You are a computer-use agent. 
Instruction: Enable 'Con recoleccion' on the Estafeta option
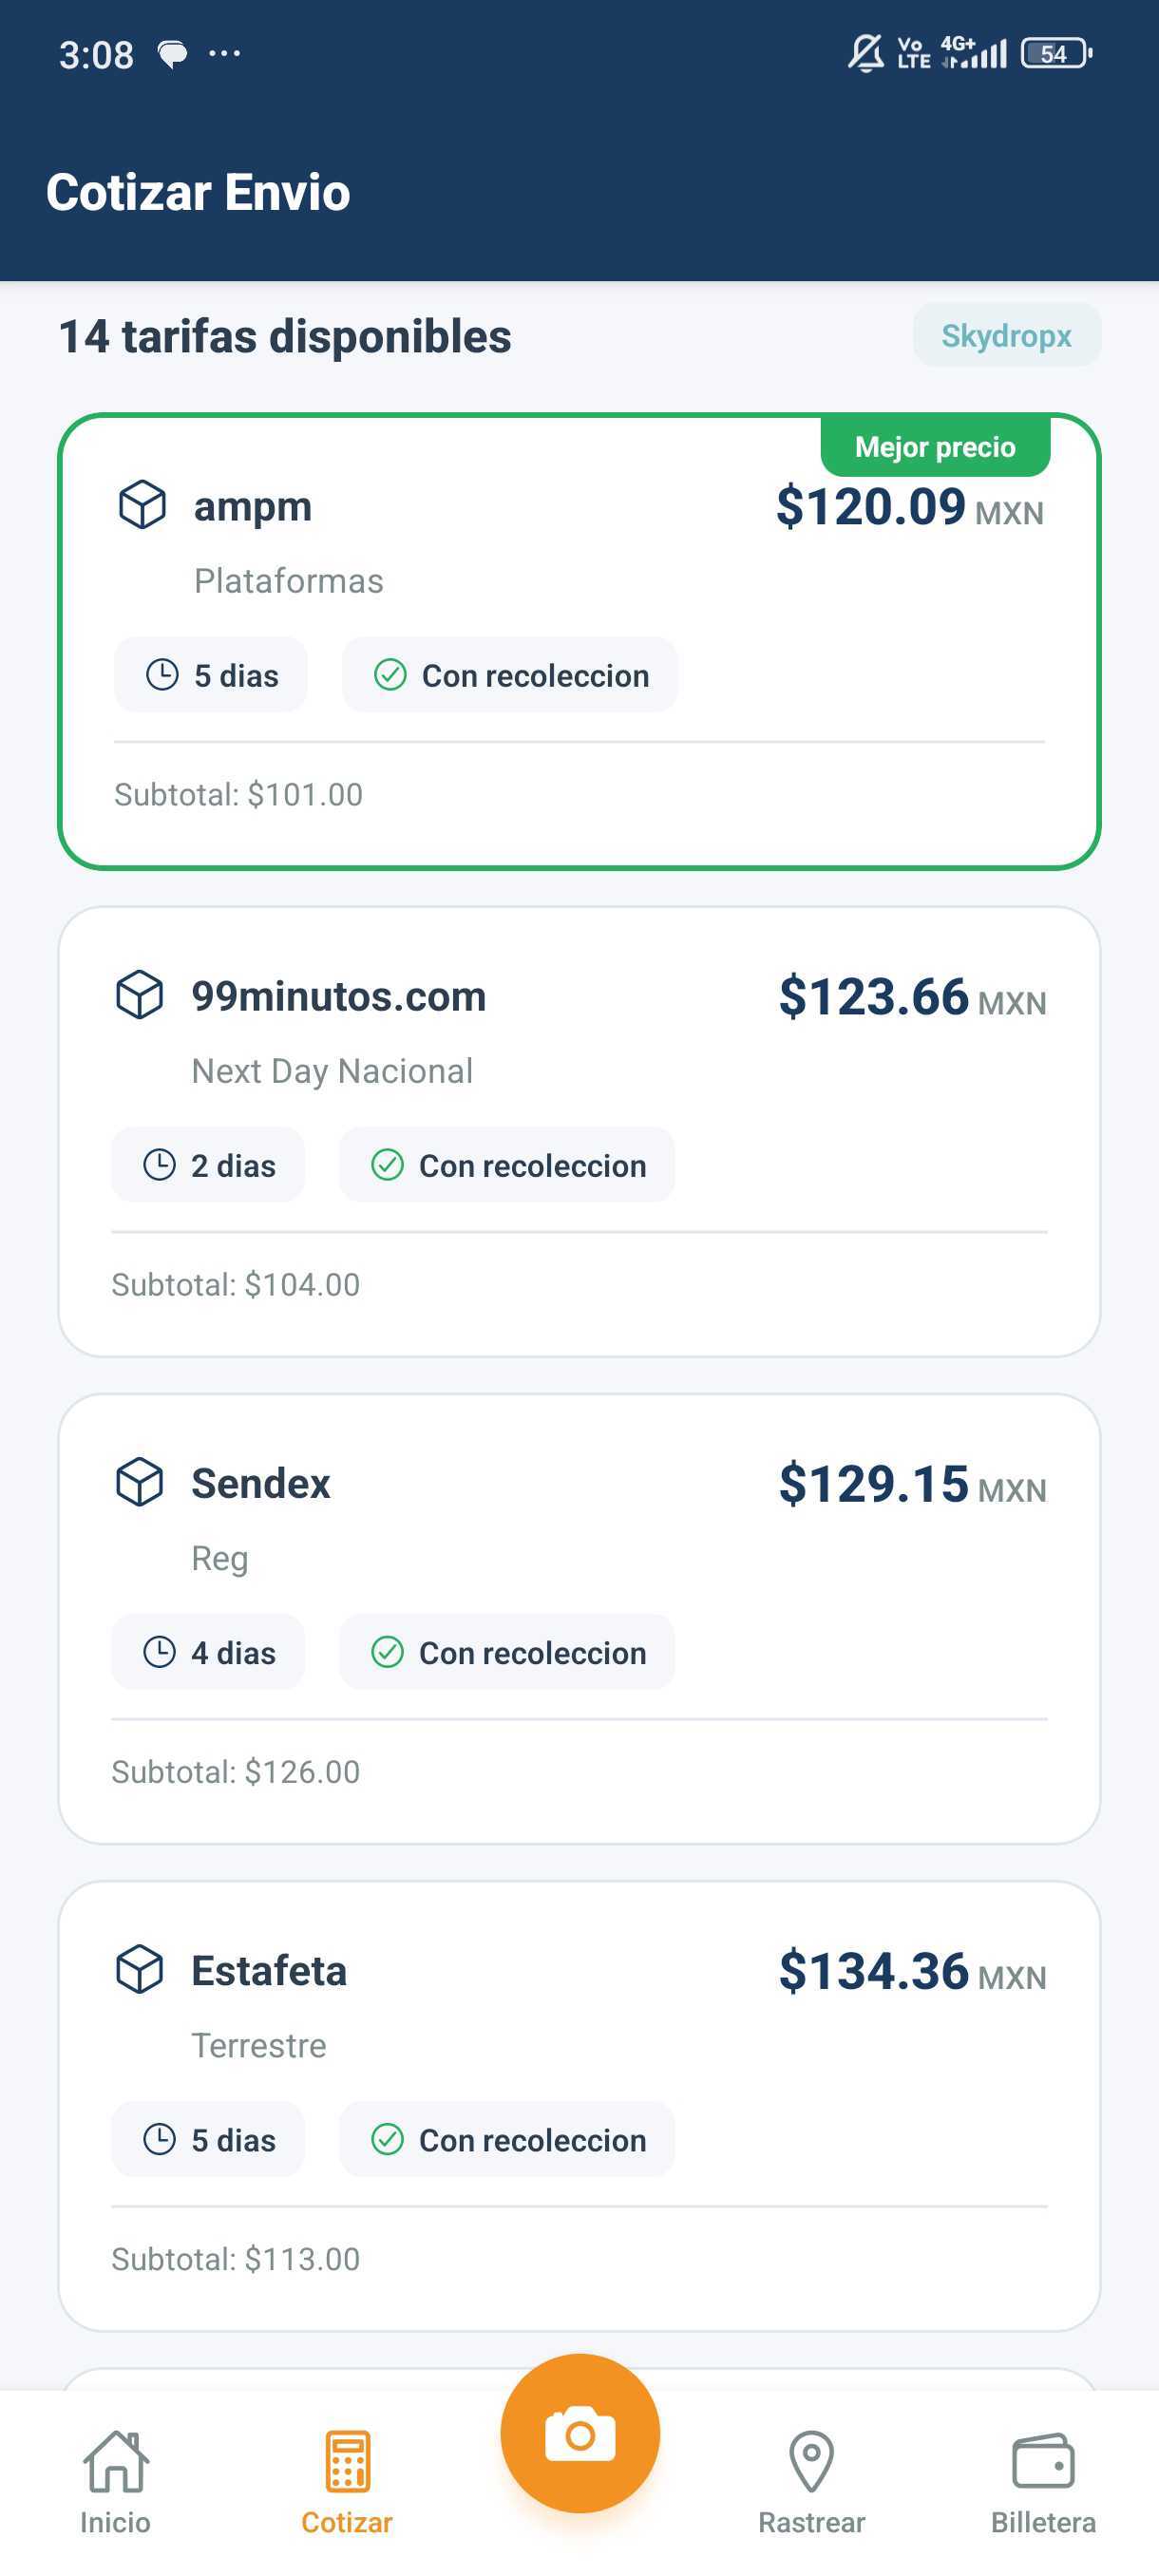point(506,2140)
